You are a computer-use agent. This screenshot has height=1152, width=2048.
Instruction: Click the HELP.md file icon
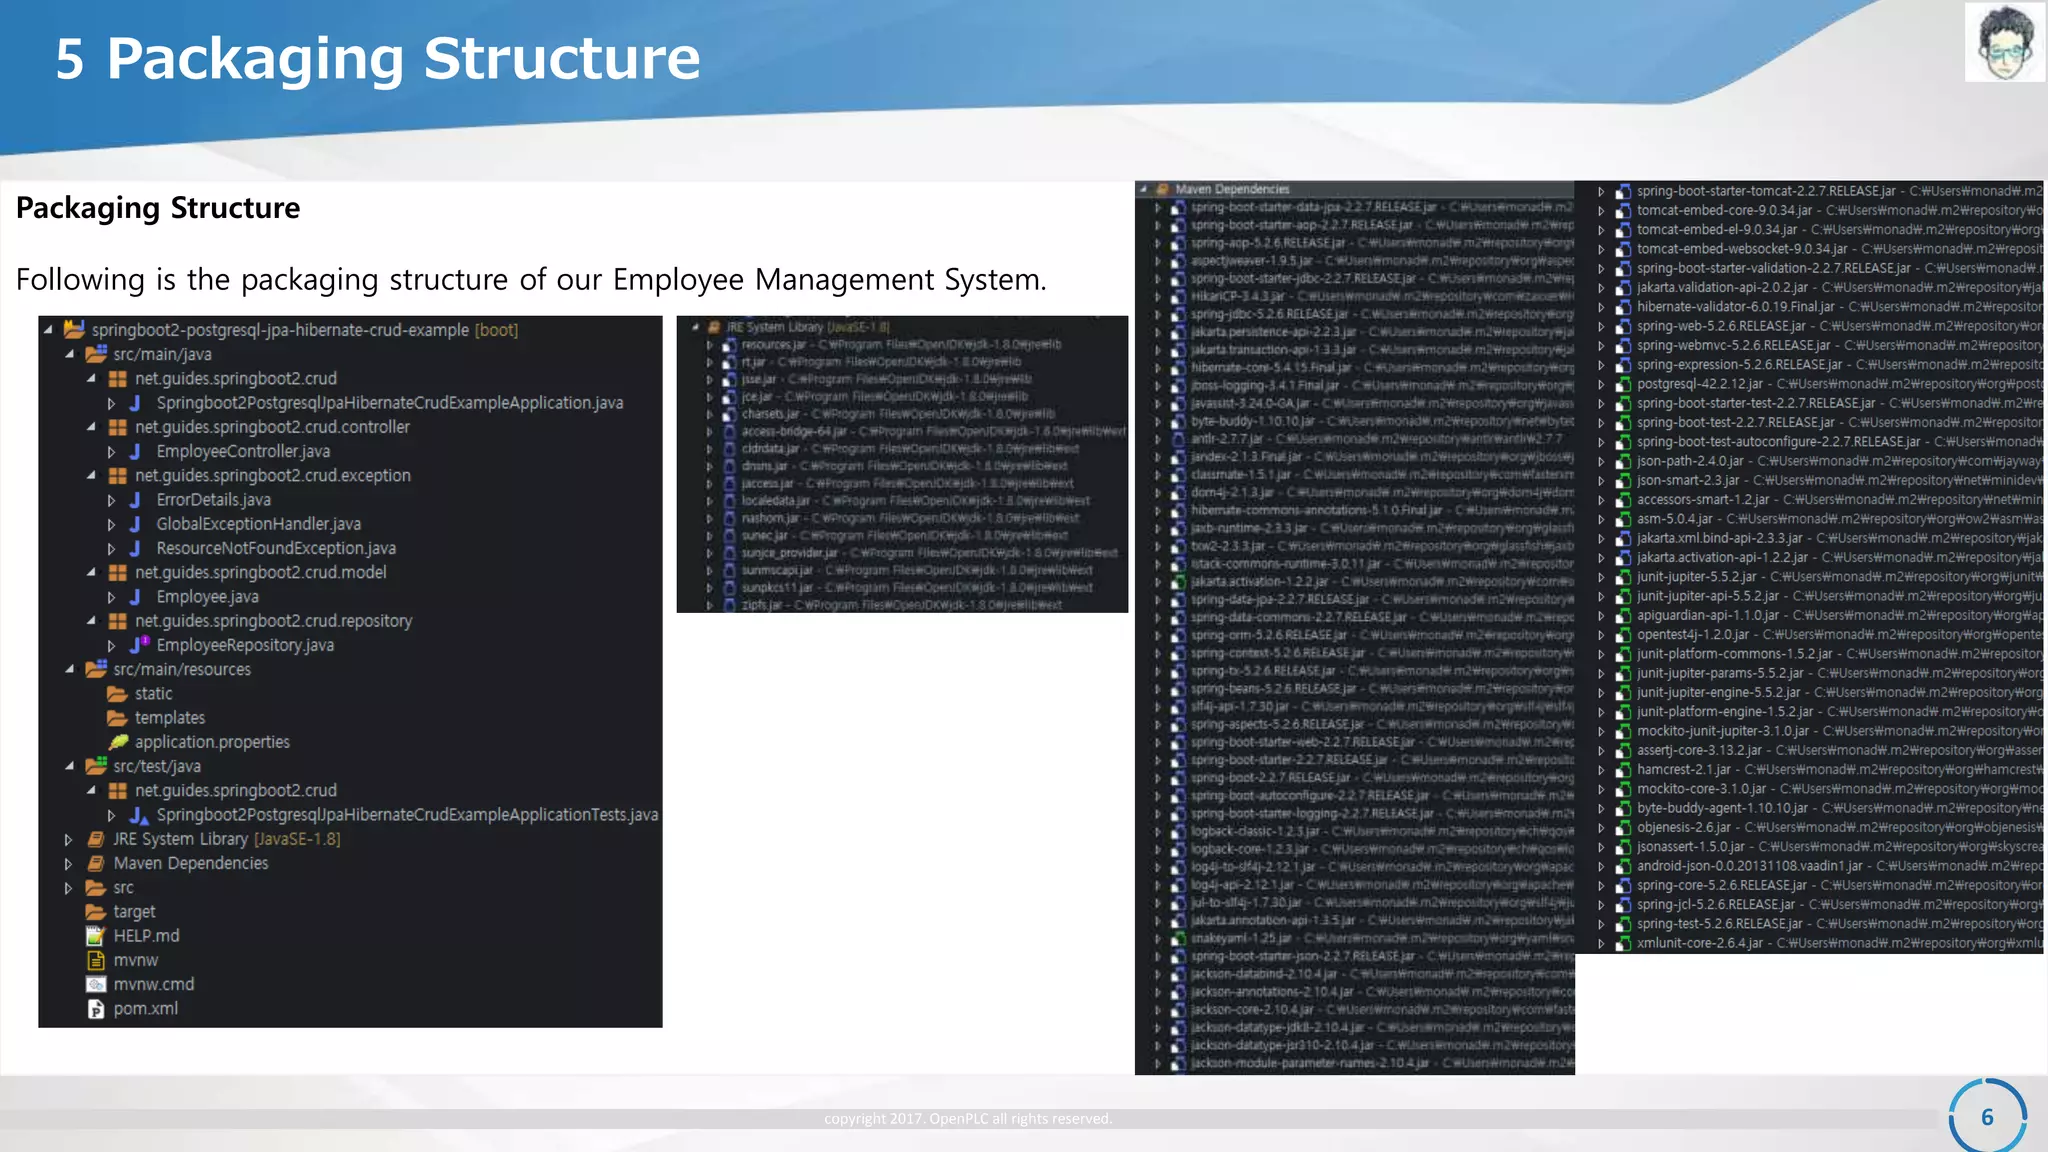pyautogui.click(x=96, y=936)
